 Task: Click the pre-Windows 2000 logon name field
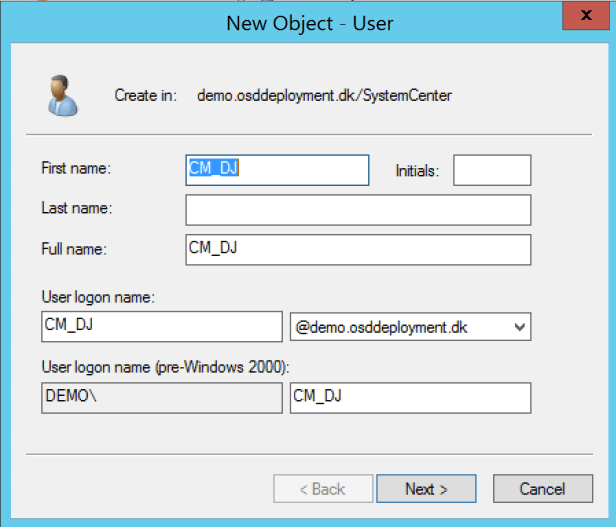tap(409, 398)
